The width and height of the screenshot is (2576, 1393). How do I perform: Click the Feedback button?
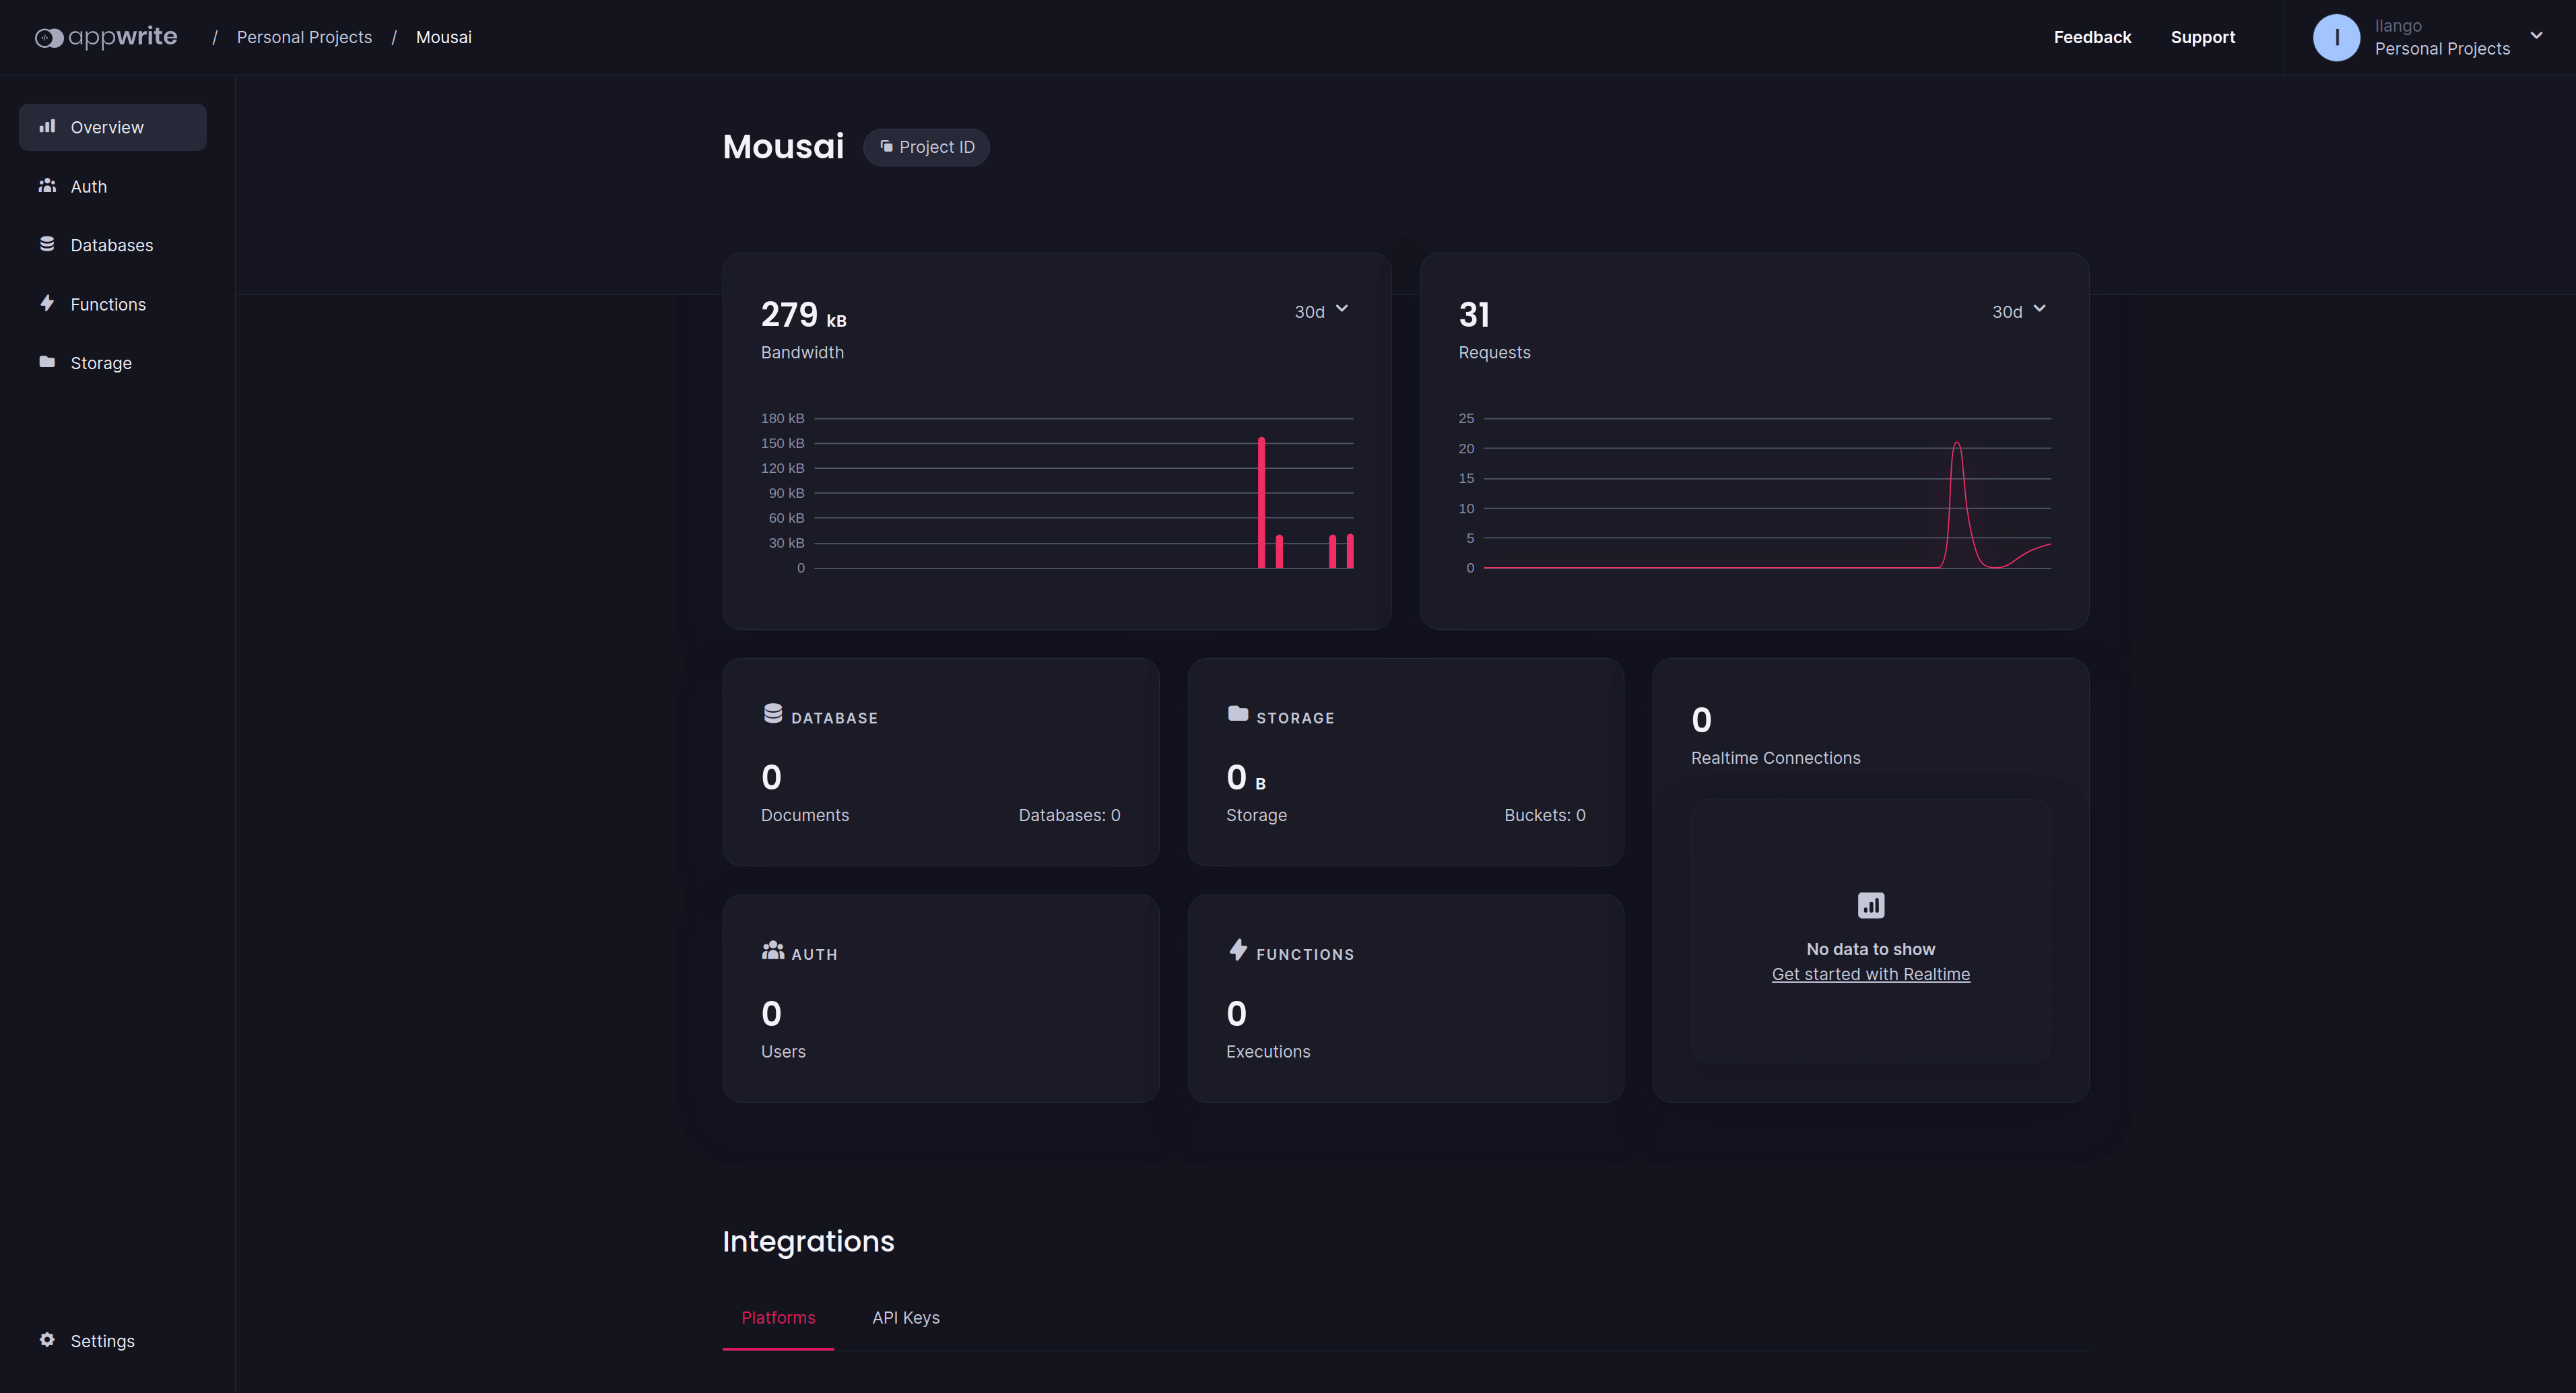2092,37
